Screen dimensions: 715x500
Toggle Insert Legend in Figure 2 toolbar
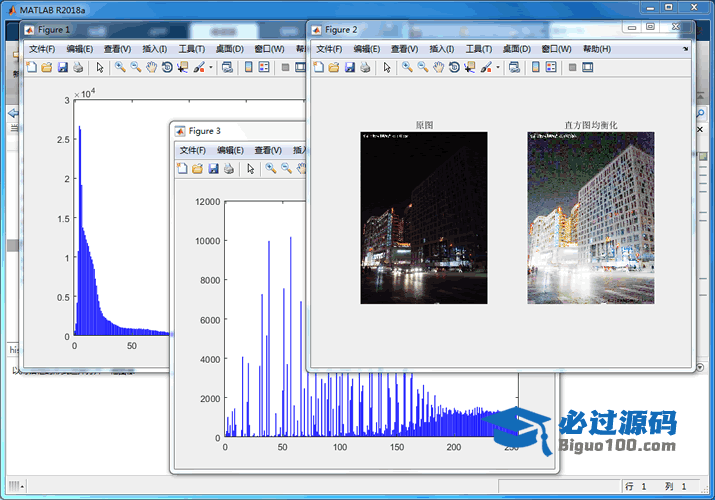click(x=552, y=68)
